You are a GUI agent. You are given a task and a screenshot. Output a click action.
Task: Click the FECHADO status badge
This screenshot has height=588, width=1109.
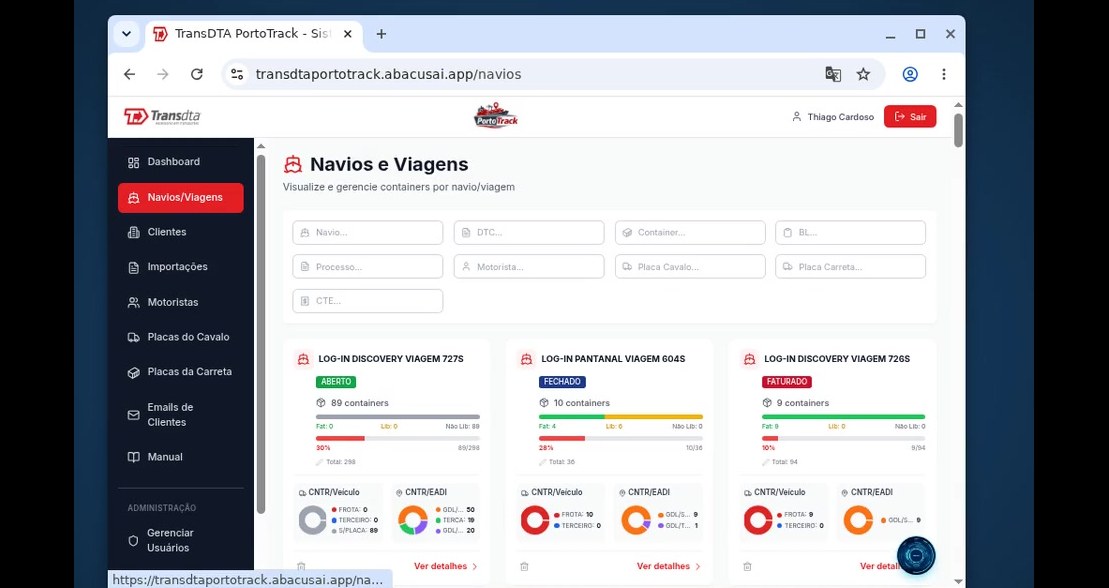562,382
